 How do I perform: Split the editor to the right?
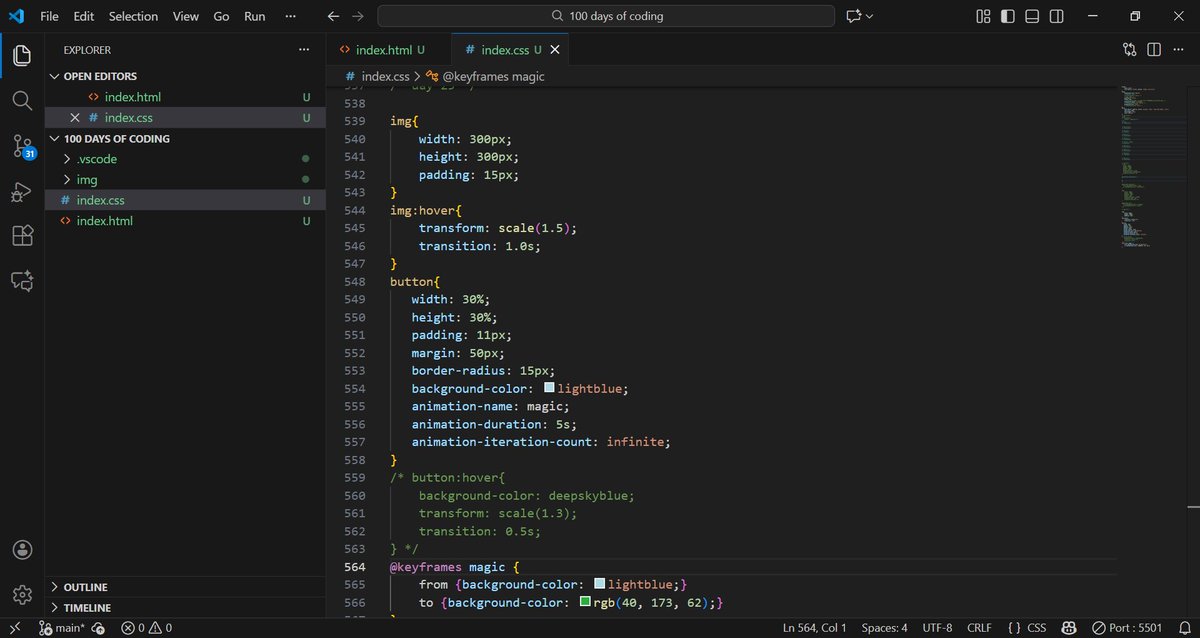point(1153,49)
